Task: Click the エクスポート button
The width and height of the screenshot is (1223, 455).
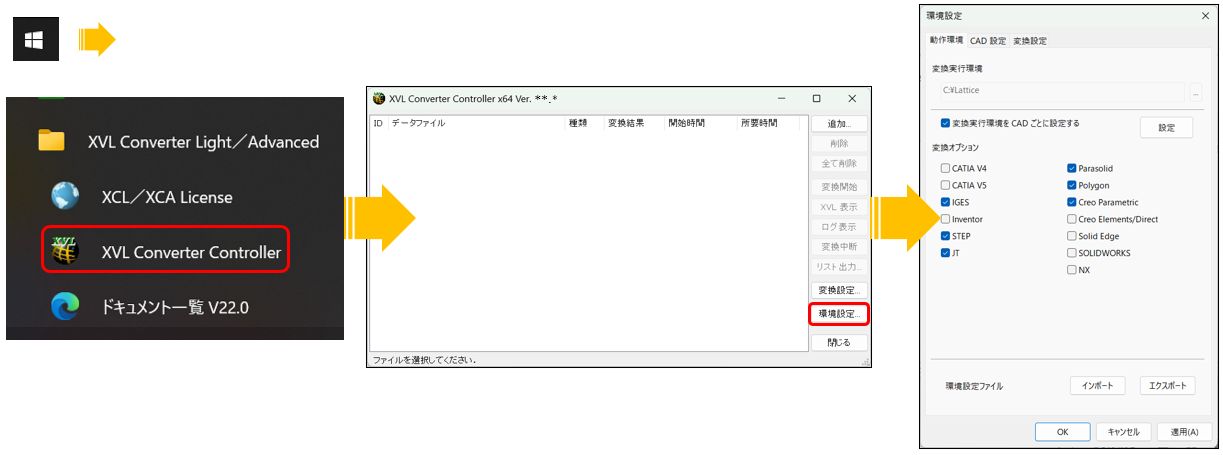Action: pyautogui.click(x=1167, y=385)
